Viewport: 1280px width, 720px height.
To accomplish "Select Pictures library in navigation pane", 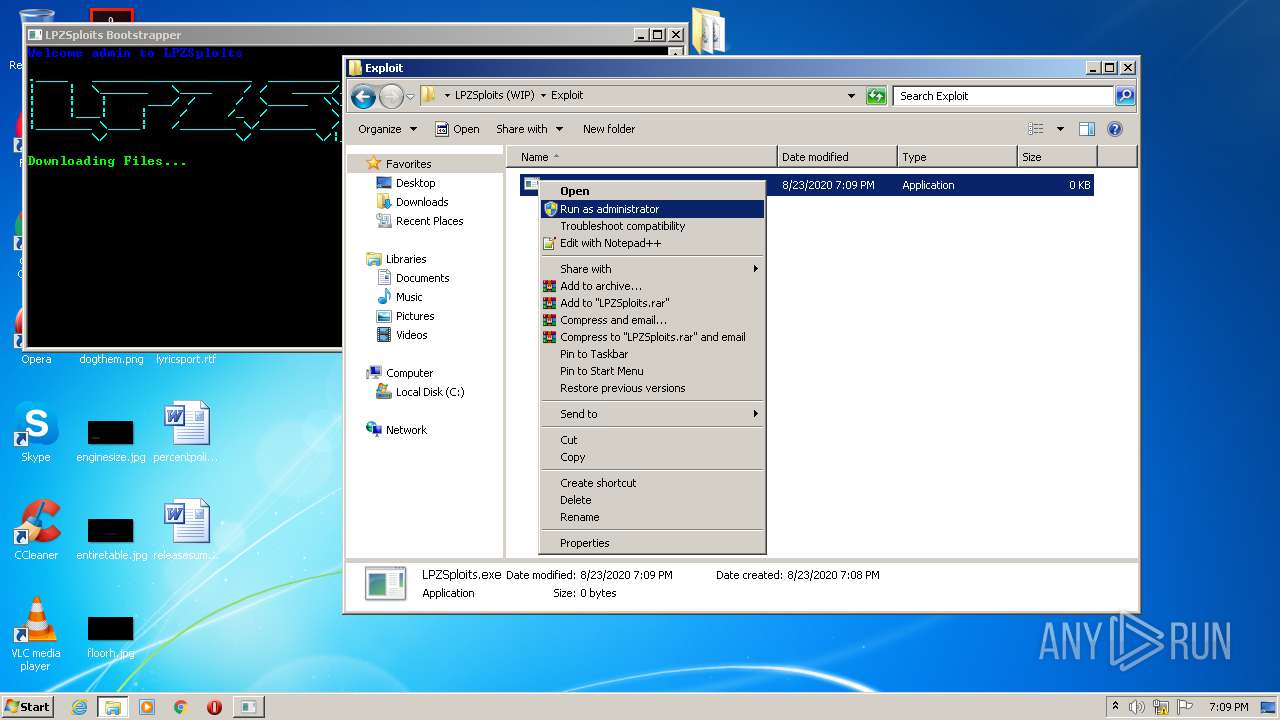I will click(405, 316).
